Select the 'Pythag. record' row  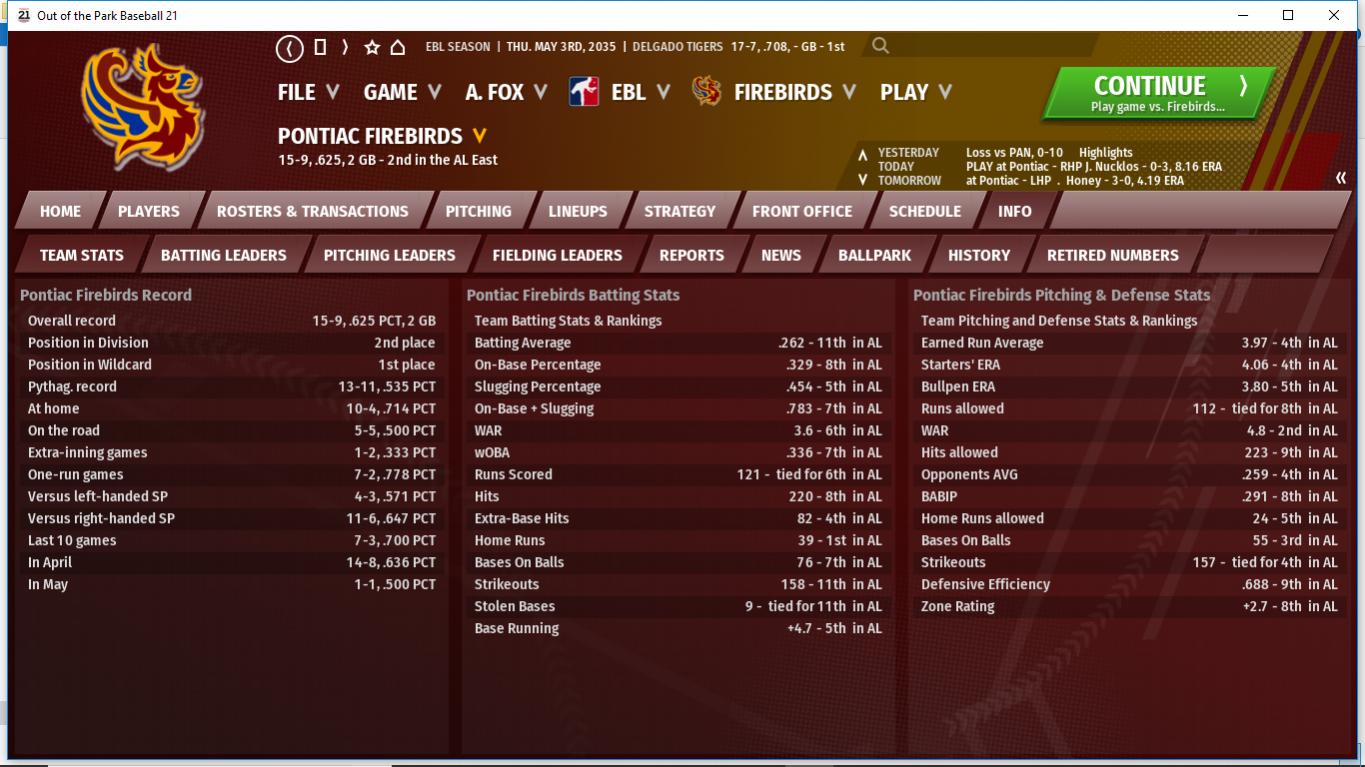232,387
